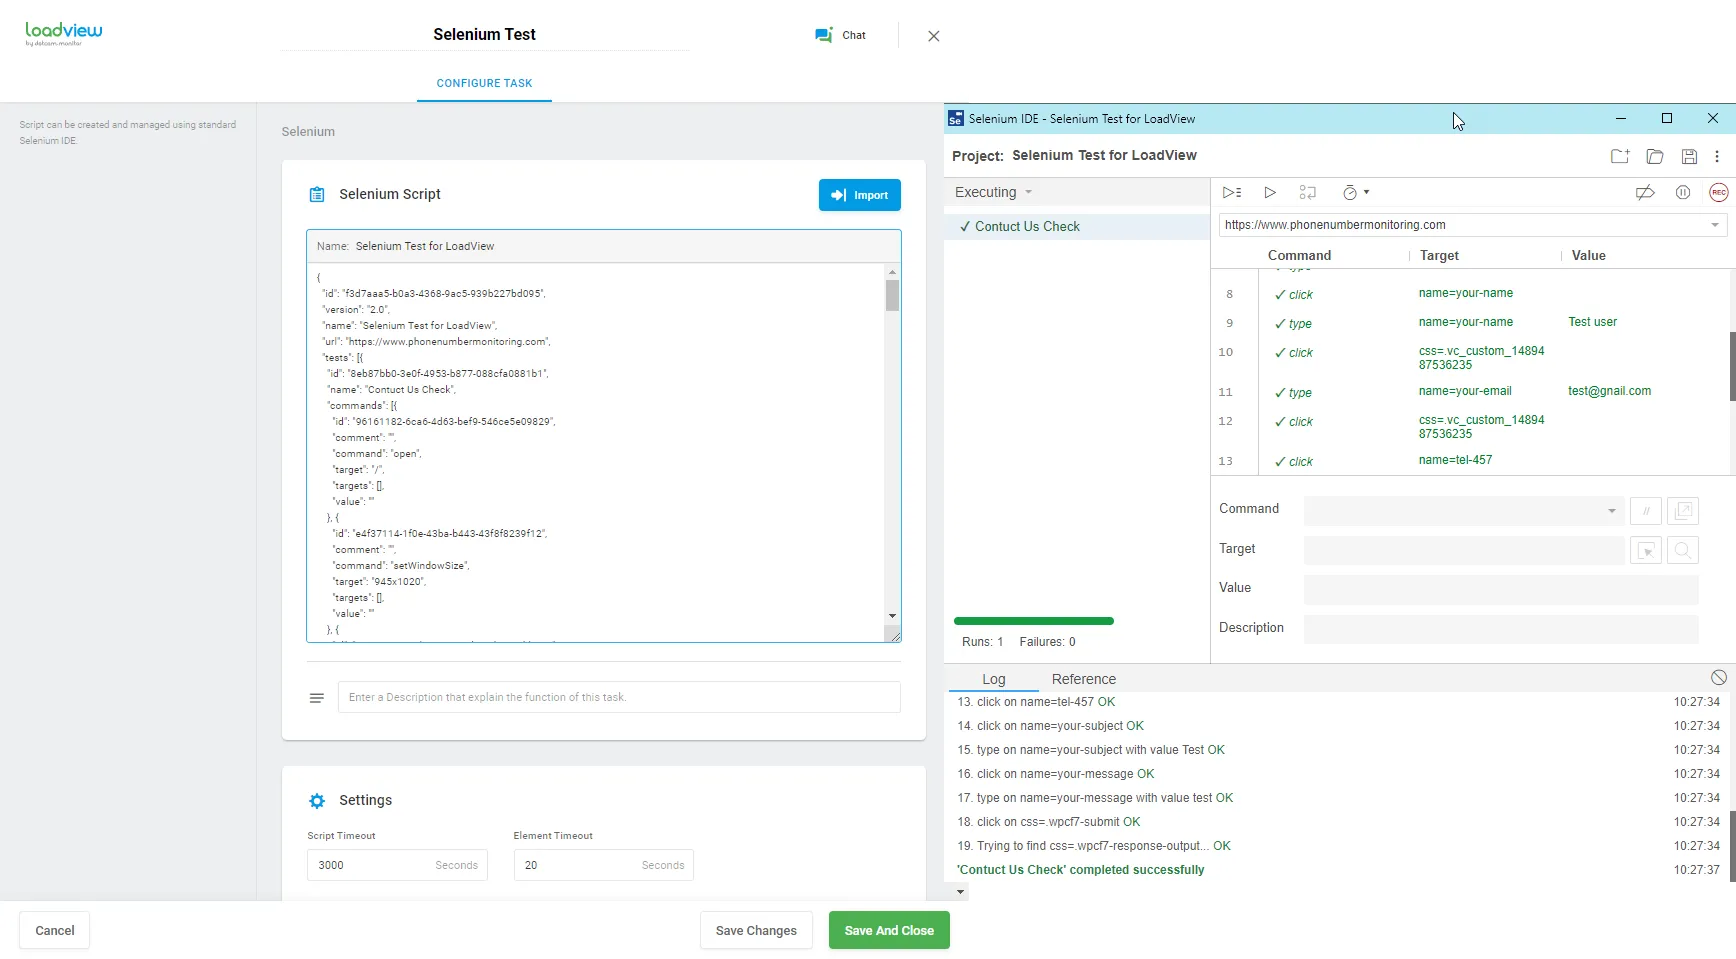Click the Settings gear icon
This screenshot has height=959, width=1736.
[317, 801]
